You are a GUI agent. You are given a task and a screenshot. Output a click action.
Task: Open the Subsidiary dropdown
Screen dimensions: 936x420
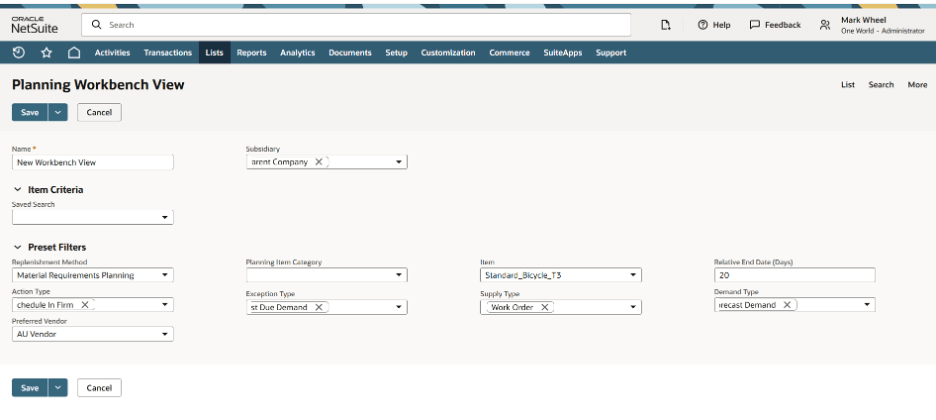399,162
